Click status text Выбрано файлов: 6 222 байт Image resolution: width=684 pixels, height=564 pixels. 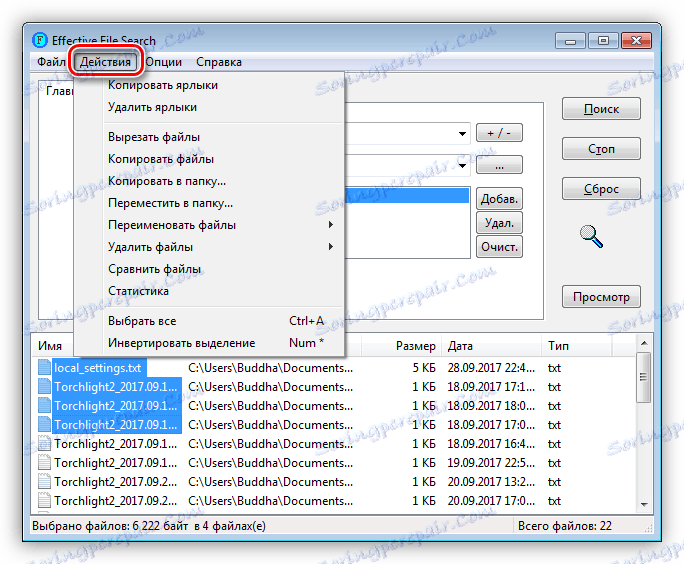[110, 526]
